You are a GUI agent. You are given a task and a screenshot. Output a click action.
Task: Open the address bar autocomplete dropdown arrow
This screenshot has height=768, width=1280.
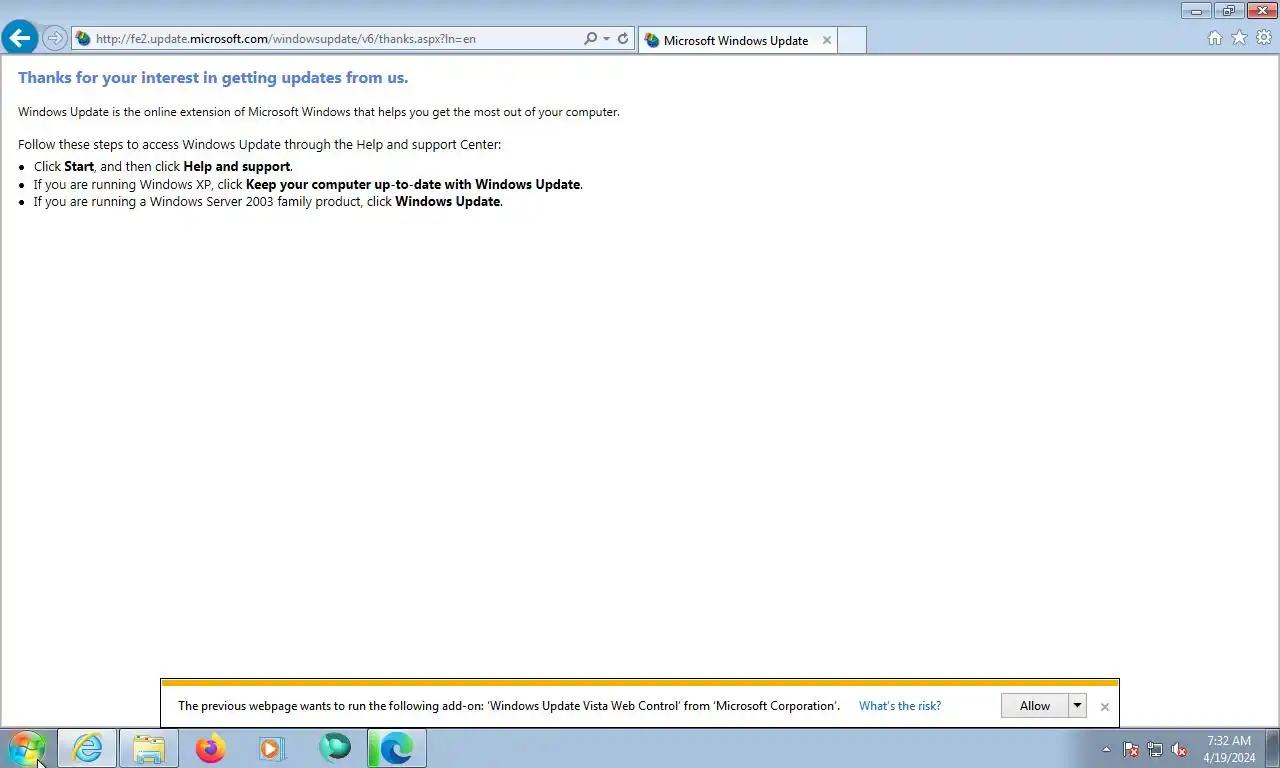point(606,39)
